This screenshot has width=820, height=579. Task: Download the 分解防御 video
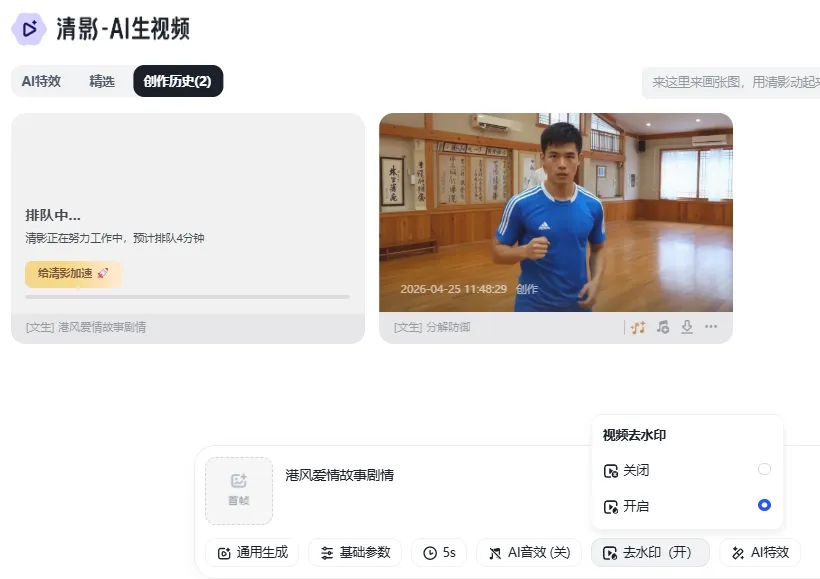(687, 327)
